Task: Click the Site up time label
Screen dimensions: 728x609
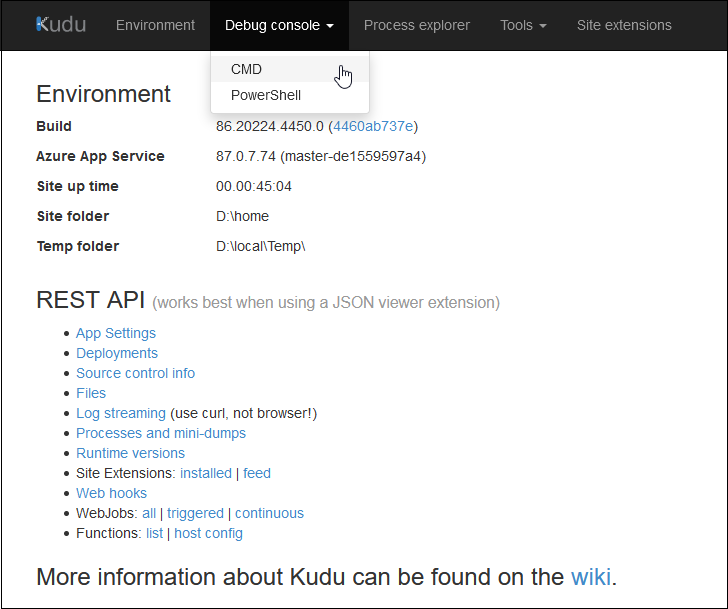Action: (78, 186)
